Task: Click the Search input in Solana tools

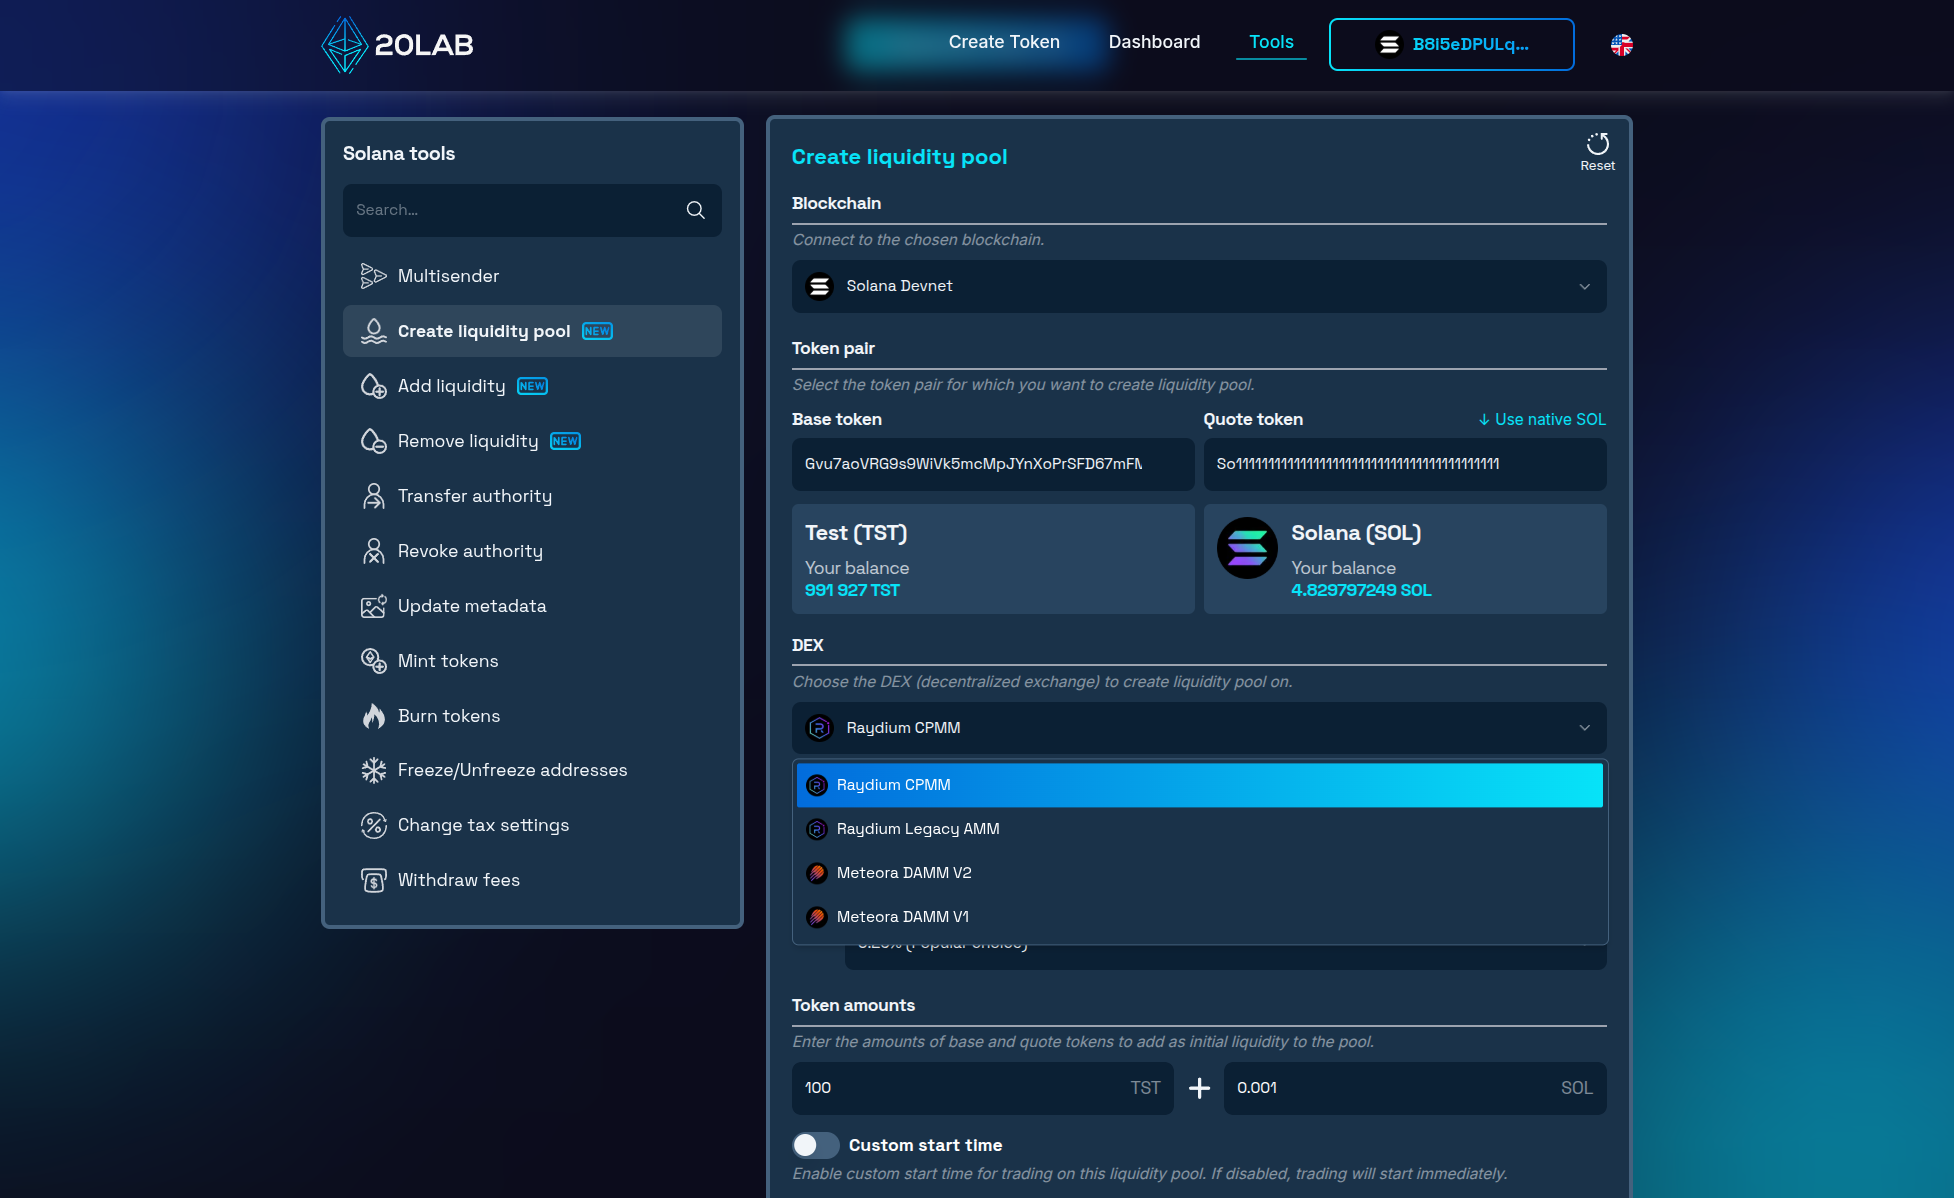Action: click(532, 210)
